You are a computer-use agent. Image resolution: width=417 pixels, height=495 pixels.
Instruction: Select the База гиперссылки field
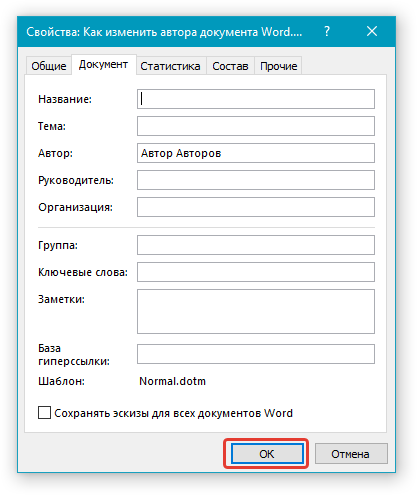point(256,354)
